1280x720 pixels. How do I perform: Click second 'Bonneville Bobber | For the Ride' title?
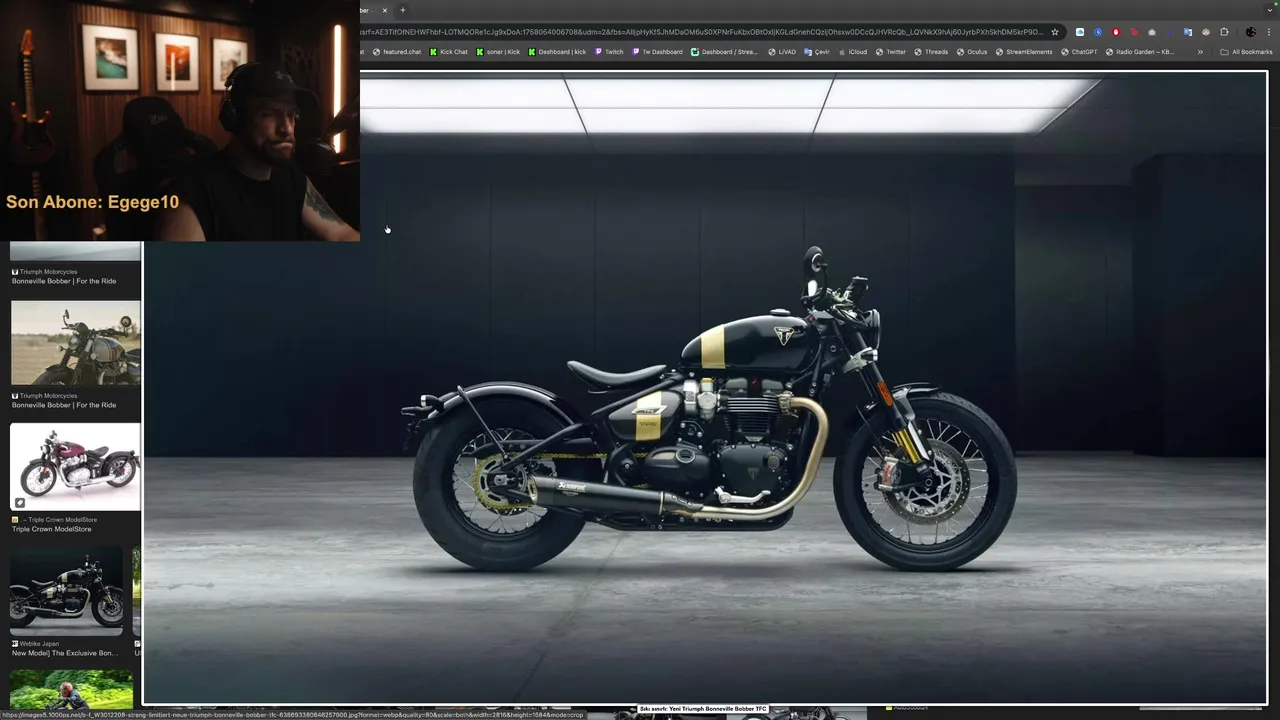click(x=64, y=405)
